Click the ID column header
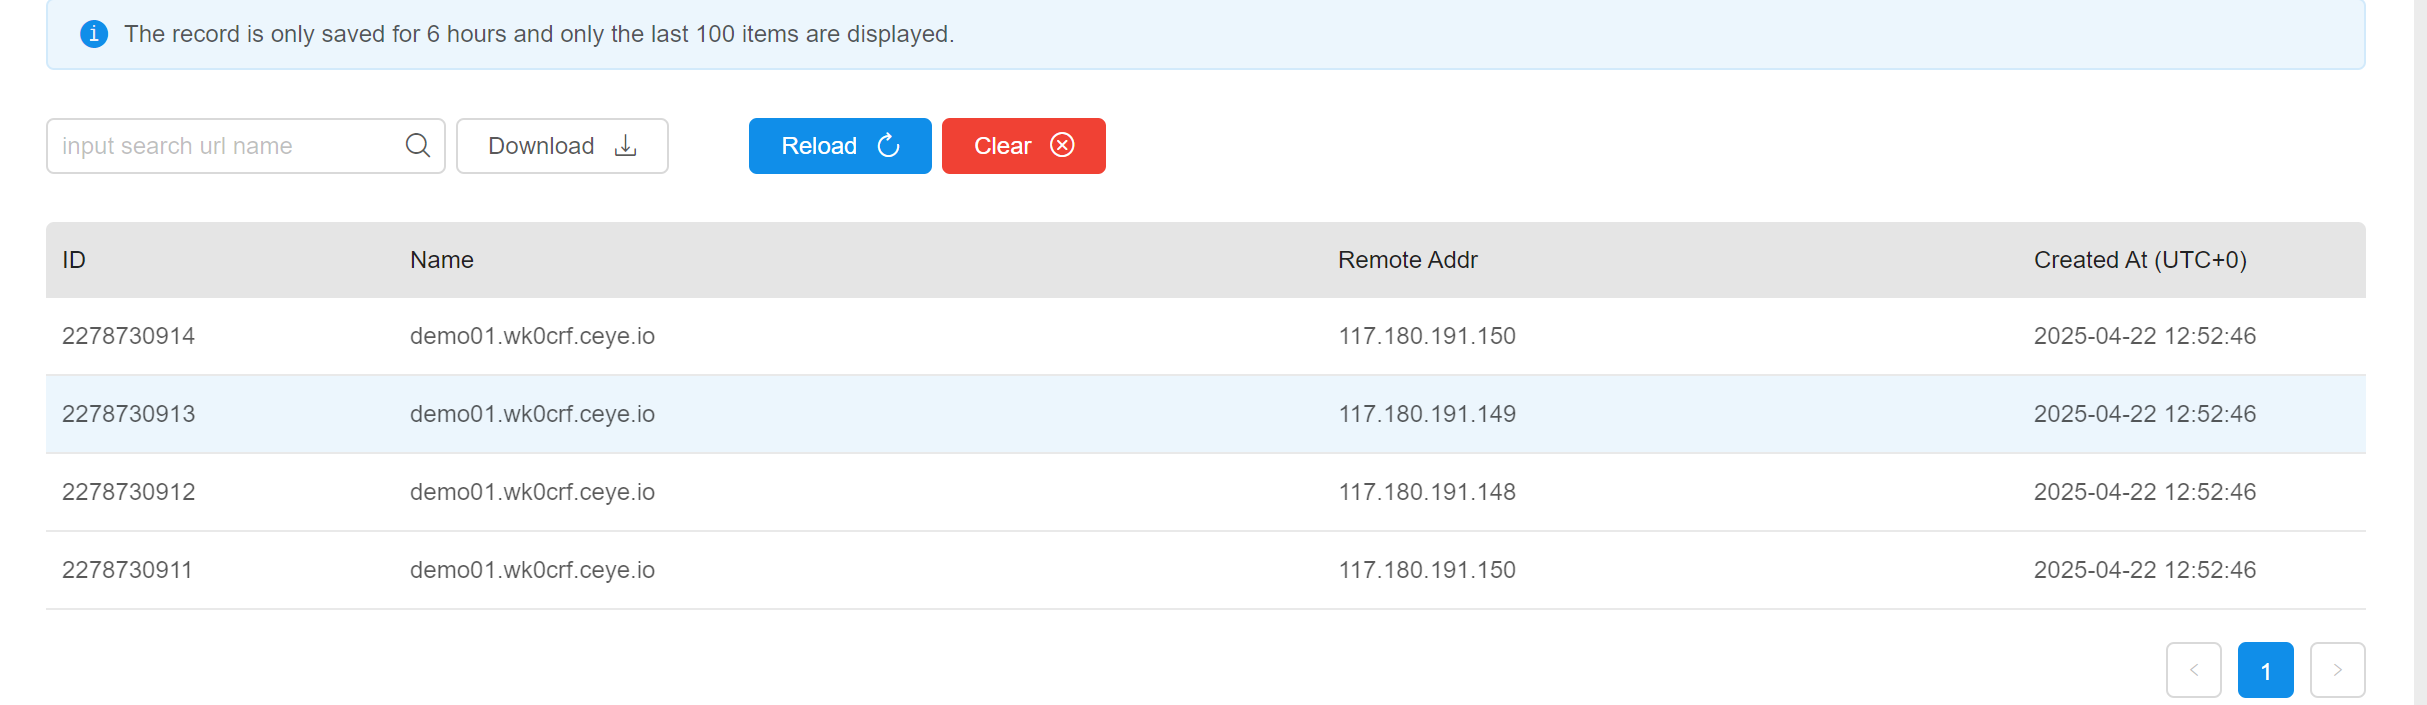This screenshot has height=705, width=2427. (x=74, y=260)
